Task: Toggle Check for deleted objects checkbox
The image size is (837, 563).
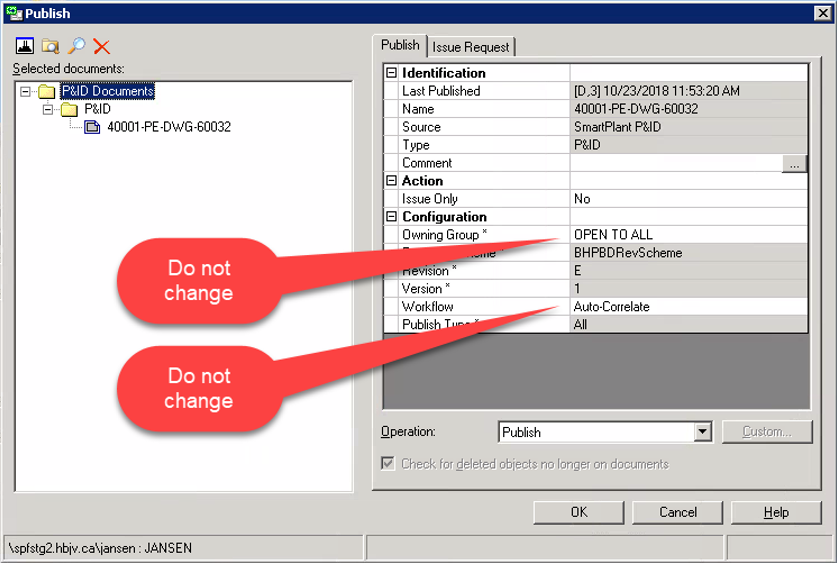Action: [388, 464]
